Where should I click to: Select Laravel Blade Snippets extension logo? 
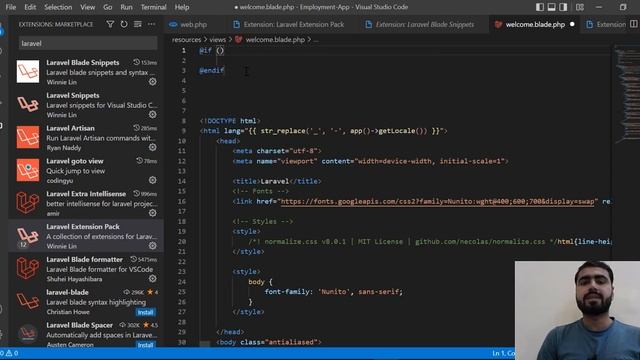click(28, 71)
